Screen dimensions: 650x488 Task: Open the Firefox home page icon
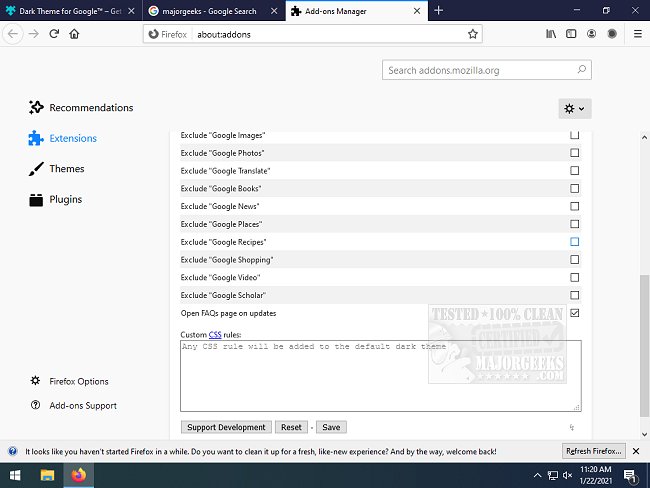pos(74,34)
